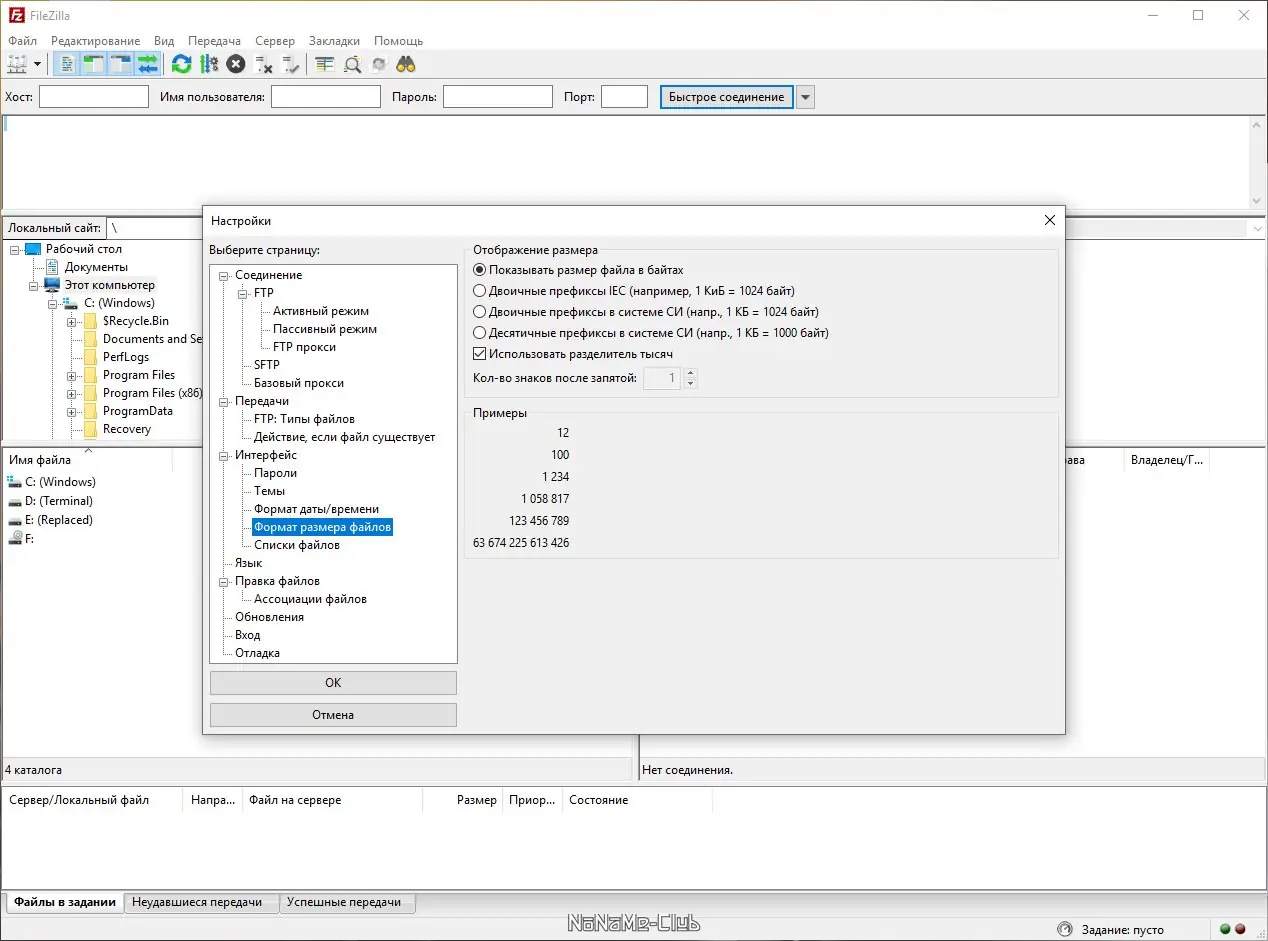Toggle synchronized browsing icon
The image size is (1268, 941).
coord(379,65)
